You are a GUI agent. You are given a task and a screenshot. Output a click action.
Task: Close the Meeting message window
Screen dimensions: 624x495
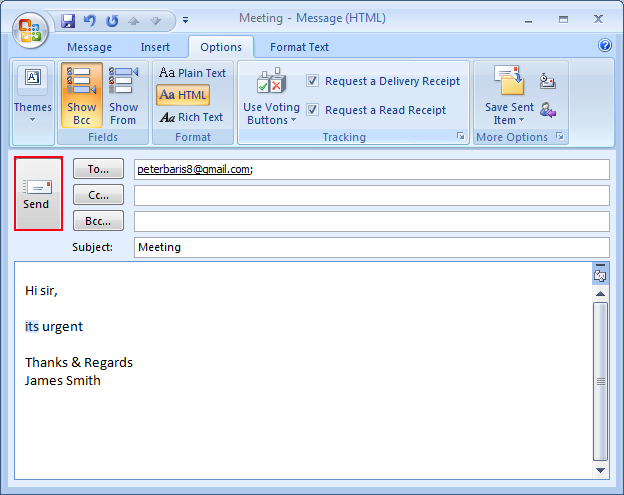click(598, 19)
